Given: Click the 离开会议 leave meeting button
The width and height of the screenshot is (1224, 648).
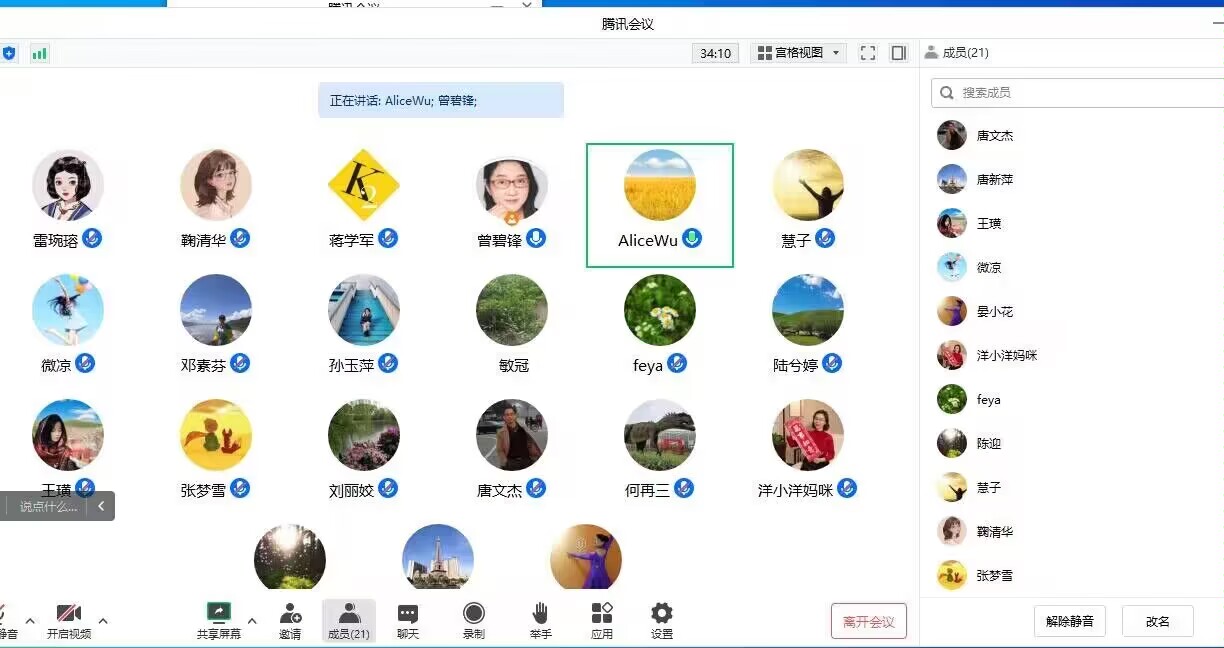Looking at the screenshot, I should coord(868,621).
